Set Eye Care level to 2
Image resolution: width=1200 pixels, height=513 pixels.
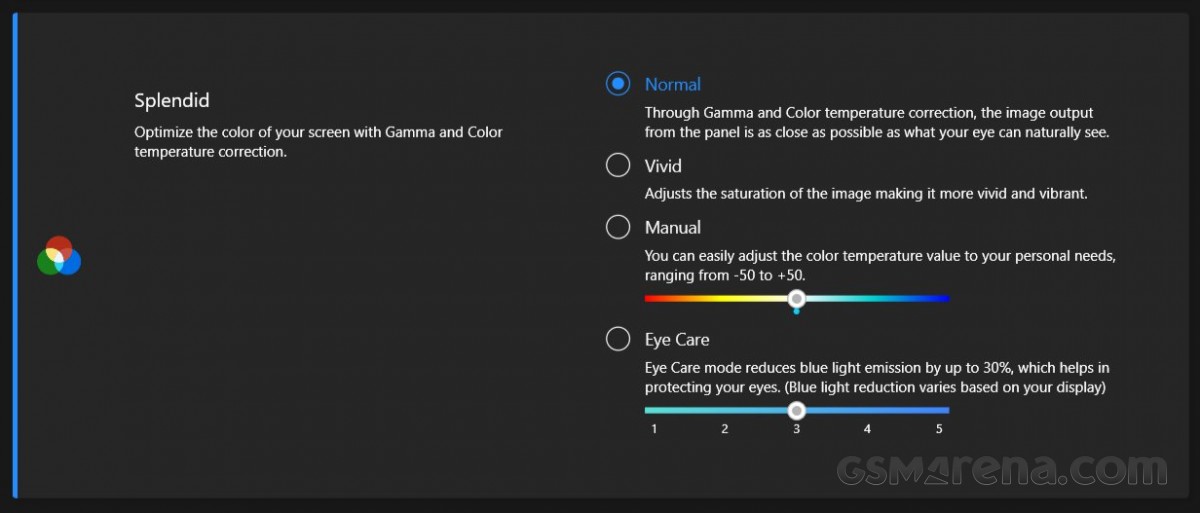[725, 410]
